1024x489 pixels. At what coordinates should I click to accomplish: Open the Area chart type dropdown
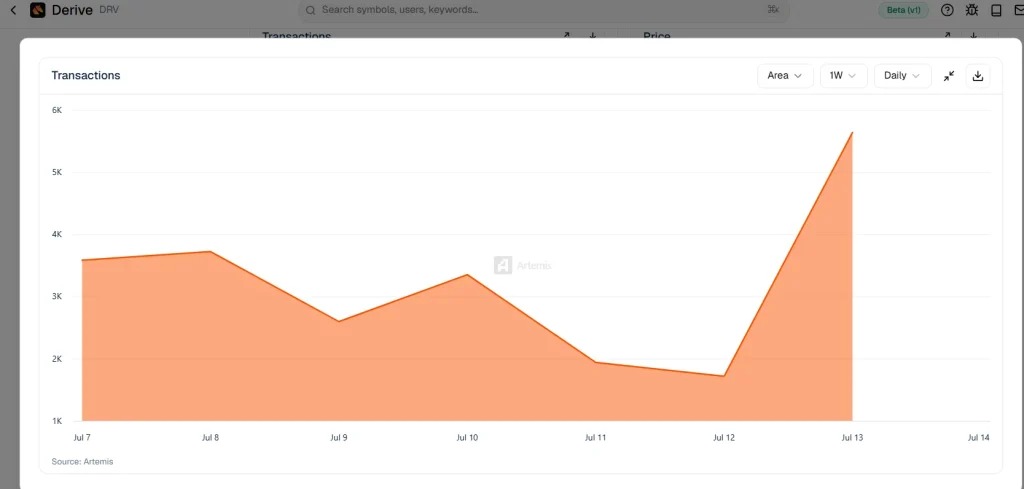pos(785,76)
